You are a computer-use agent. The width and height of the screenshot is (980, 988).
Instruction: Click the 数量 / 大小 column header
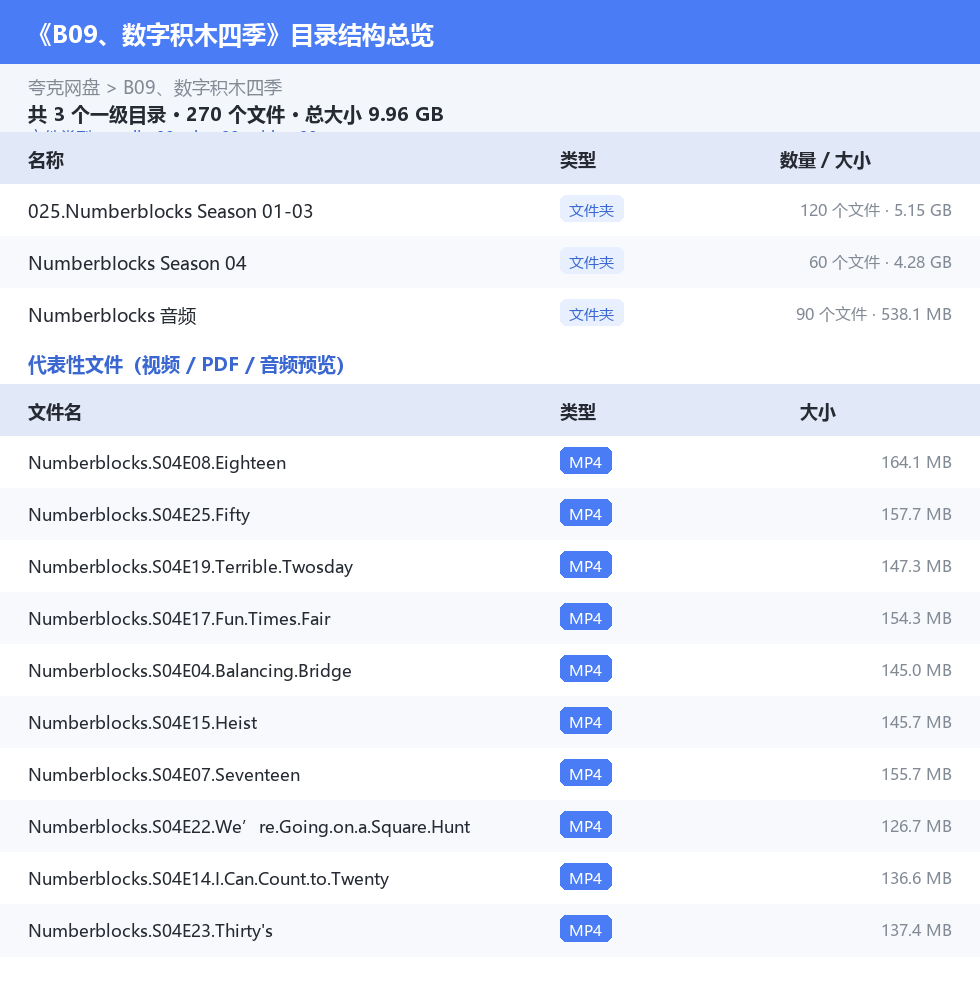tap(825, 160)
